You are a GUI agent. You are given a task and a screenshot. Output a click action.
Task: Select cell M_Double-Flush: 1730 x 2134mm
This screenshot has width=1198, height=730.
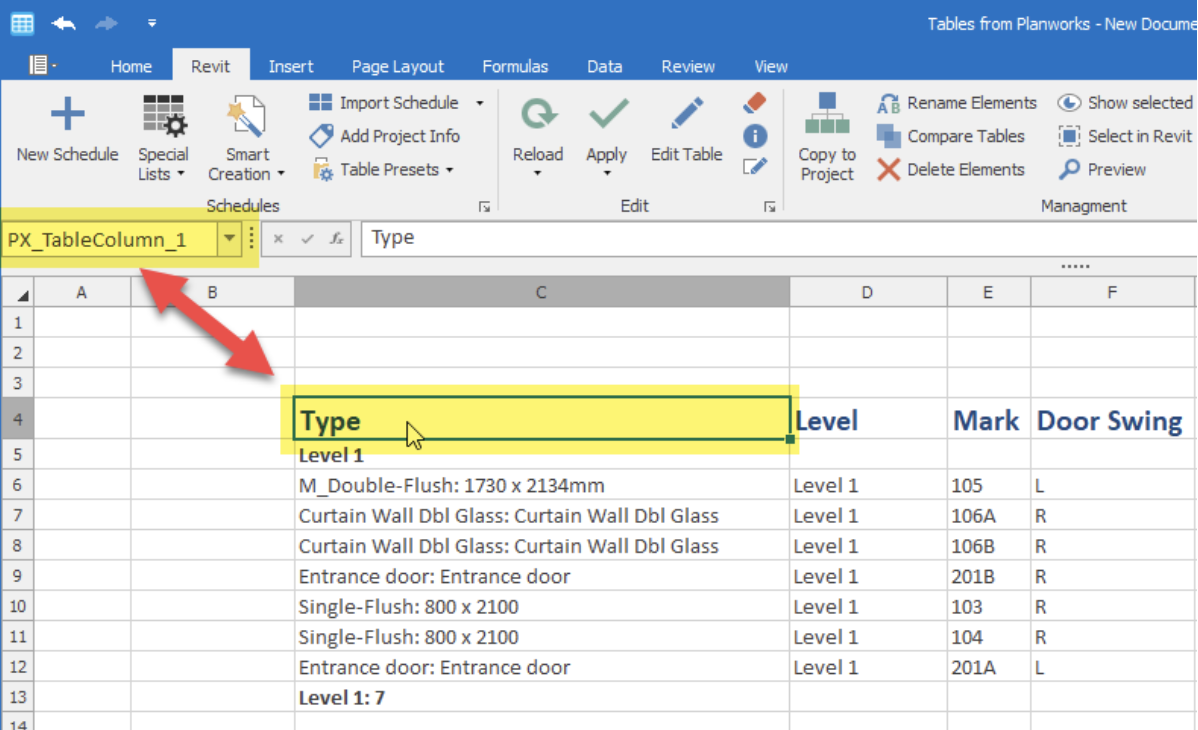542,485
